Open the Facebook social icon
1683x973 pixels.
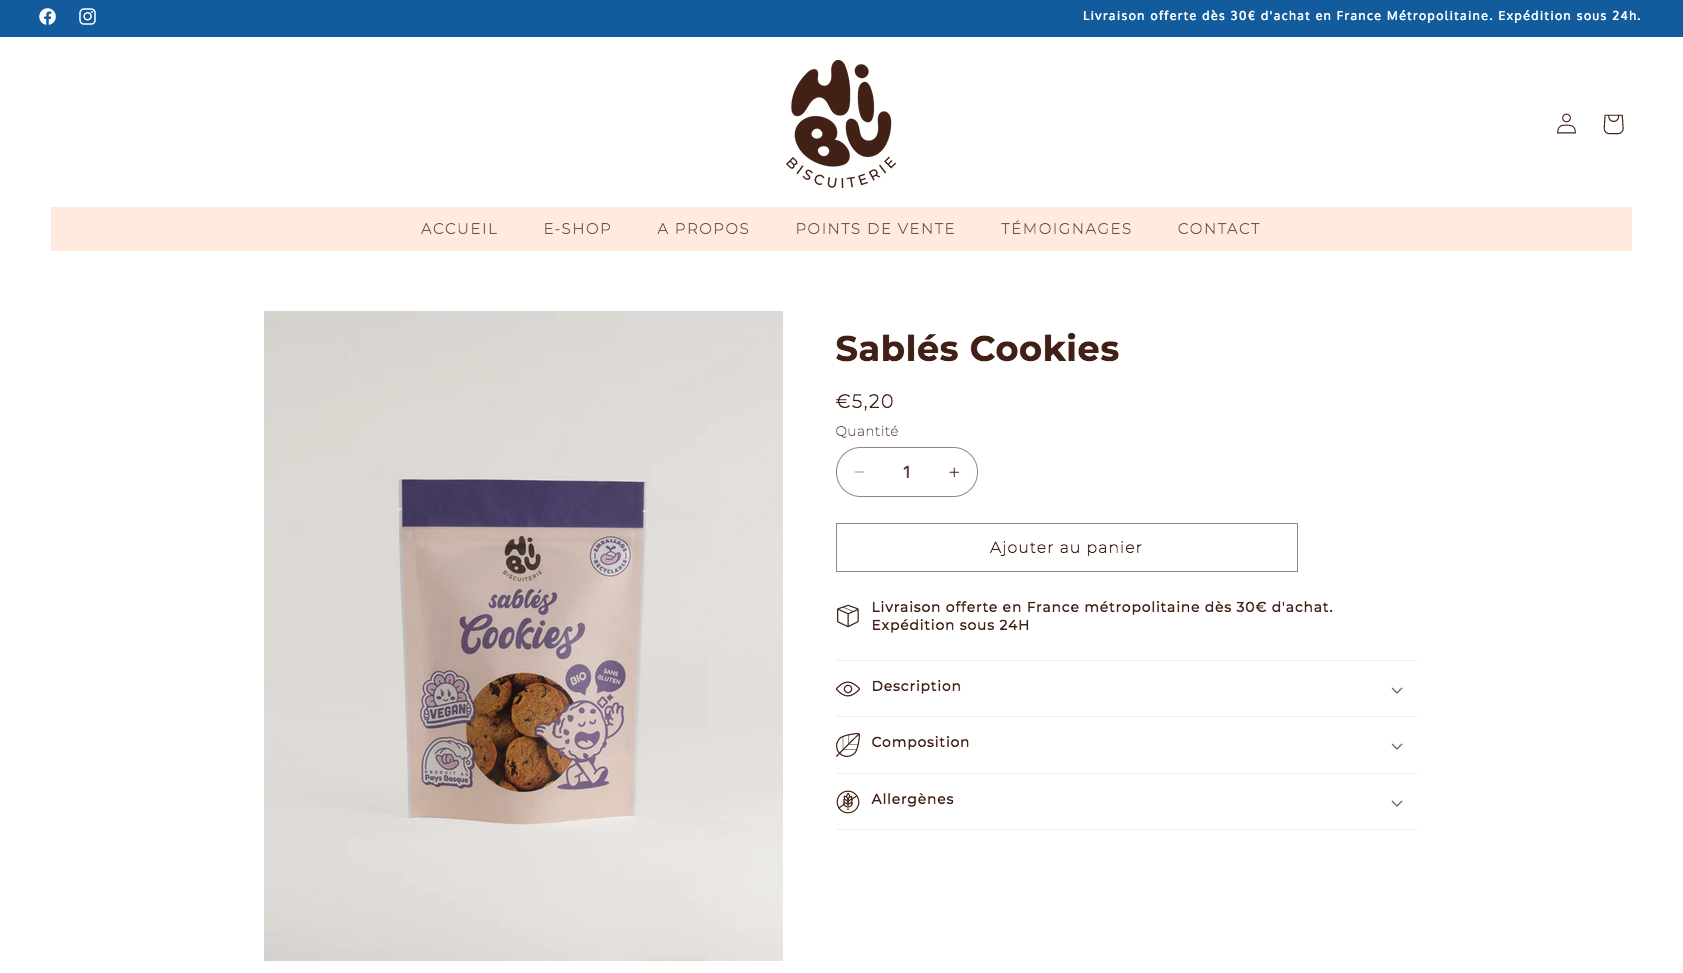pyautogui.click(x=47, y=17)
